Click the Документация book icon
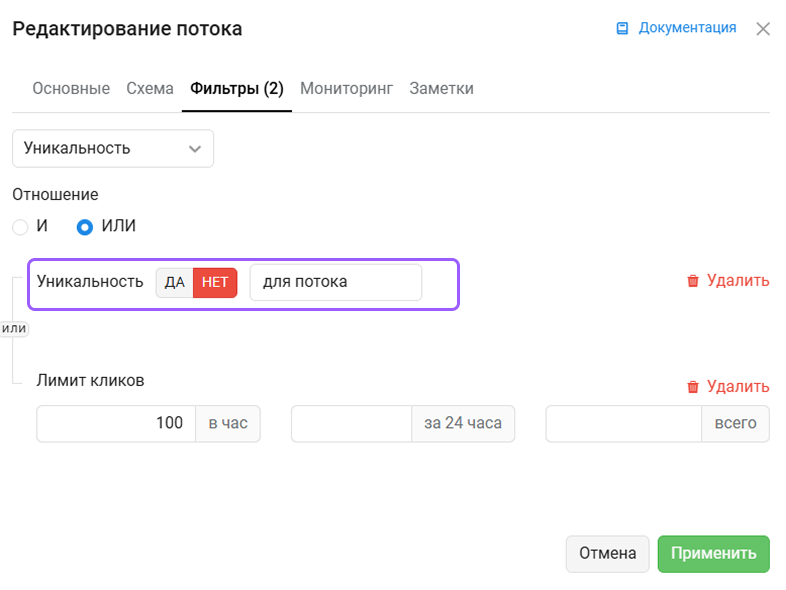This screenshot has width=786, height=590. 622,28
